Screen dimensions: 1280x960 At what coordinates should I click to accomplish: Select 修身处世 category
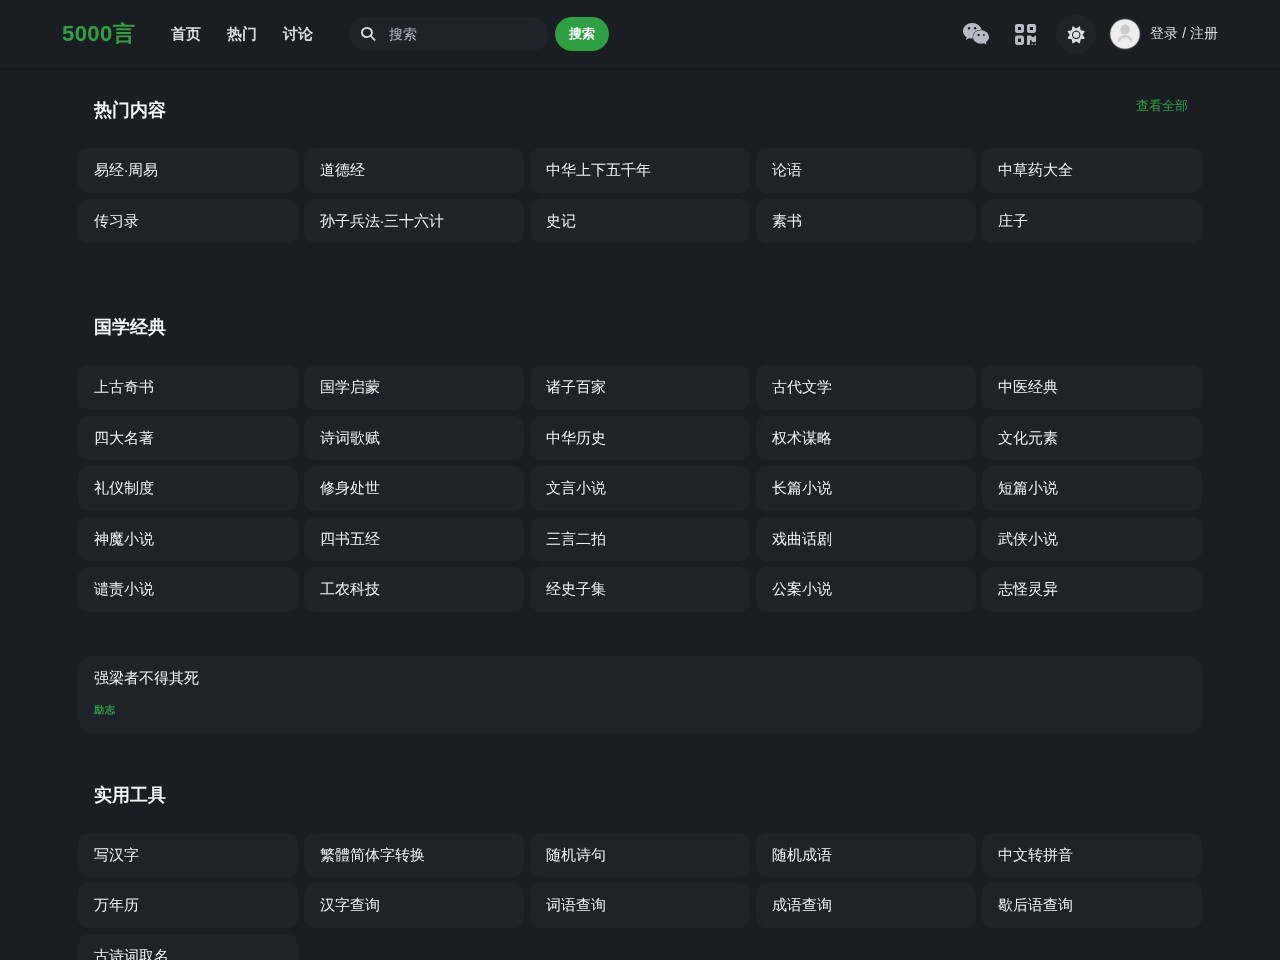414,488
